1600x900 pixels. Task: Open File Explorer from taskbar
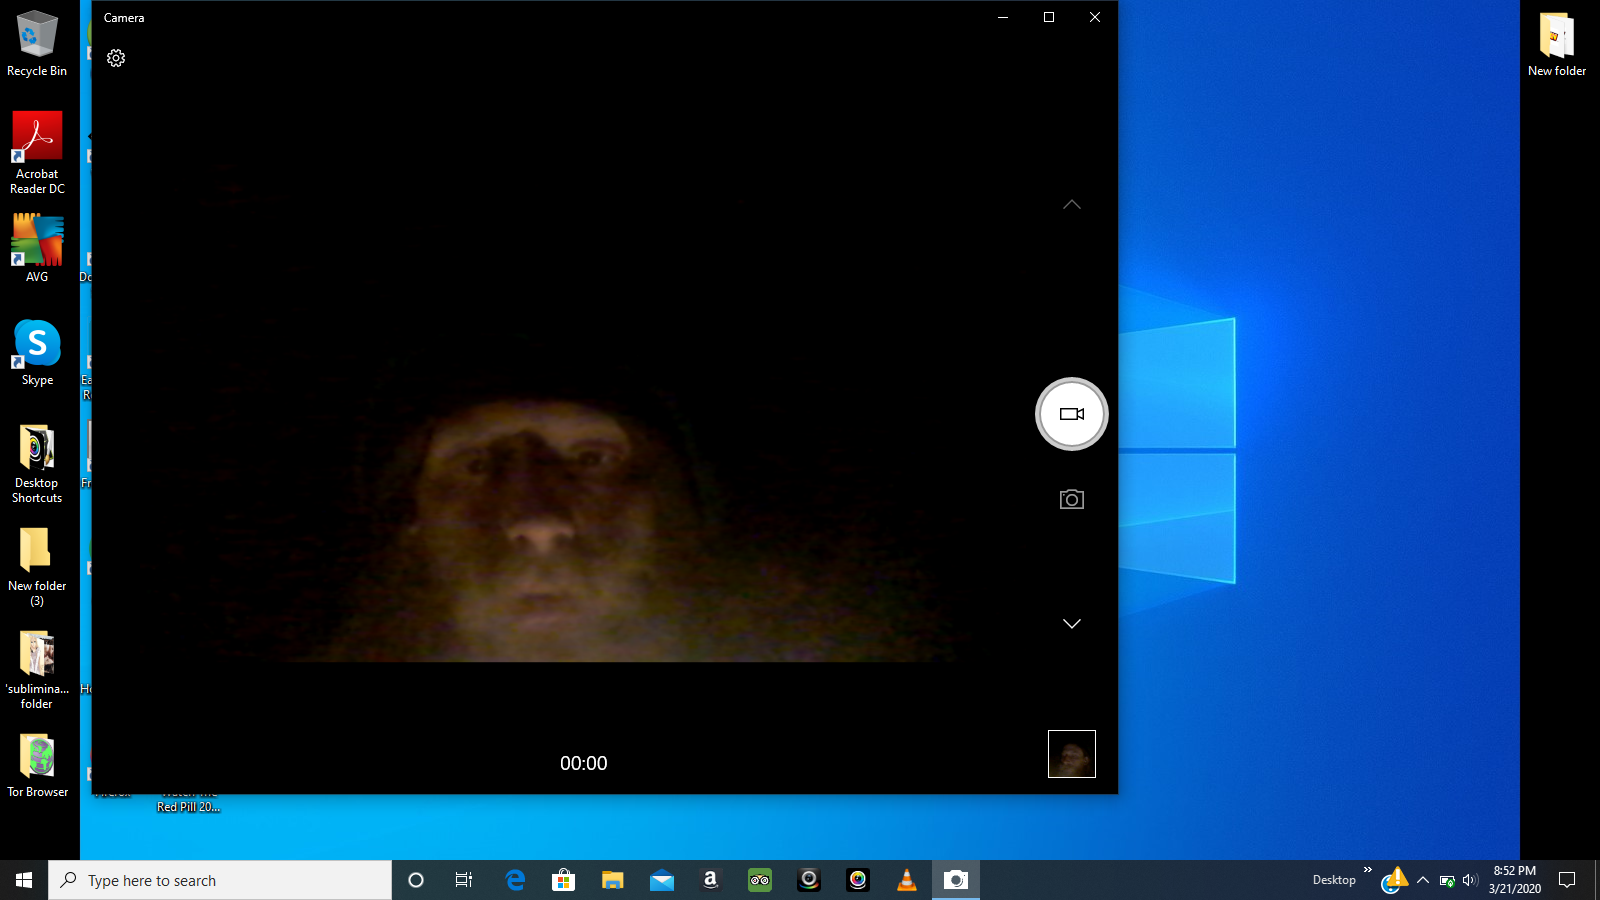613,880
